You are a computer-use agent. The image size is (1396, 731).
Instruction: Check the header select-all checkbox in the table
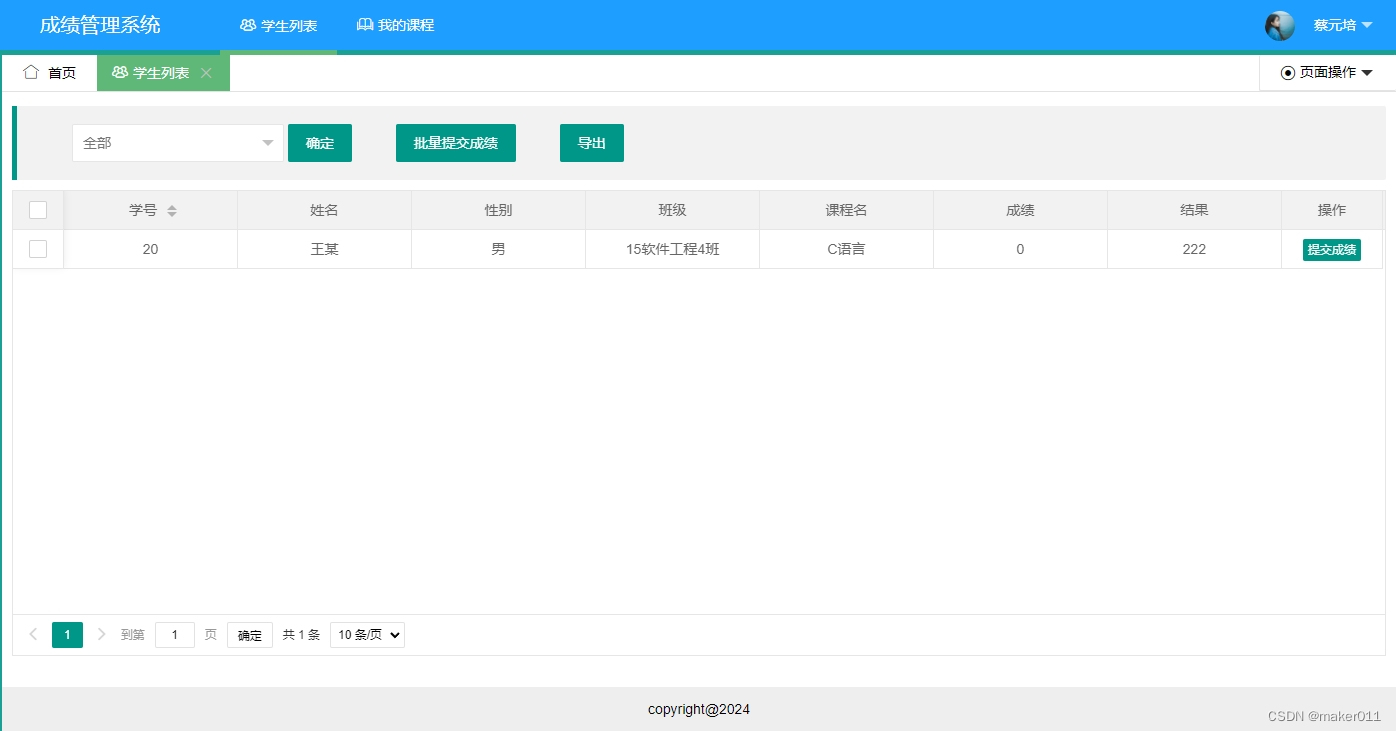[38, 210]
